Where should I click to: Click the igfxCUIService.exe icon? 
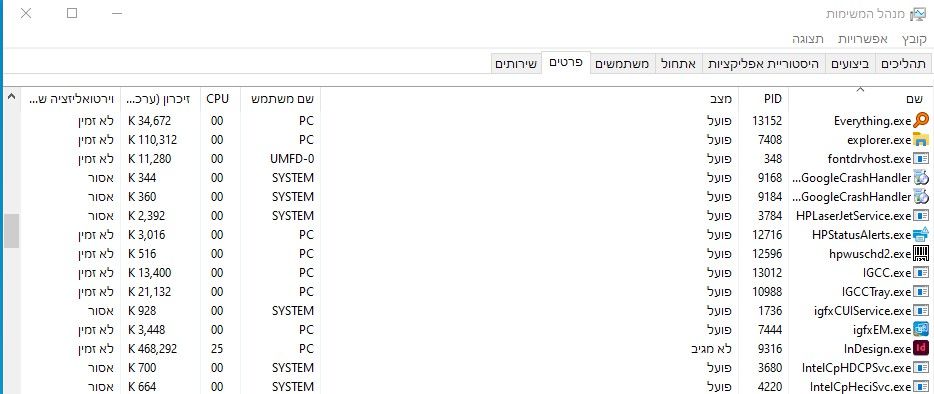(x=921, y=311)
